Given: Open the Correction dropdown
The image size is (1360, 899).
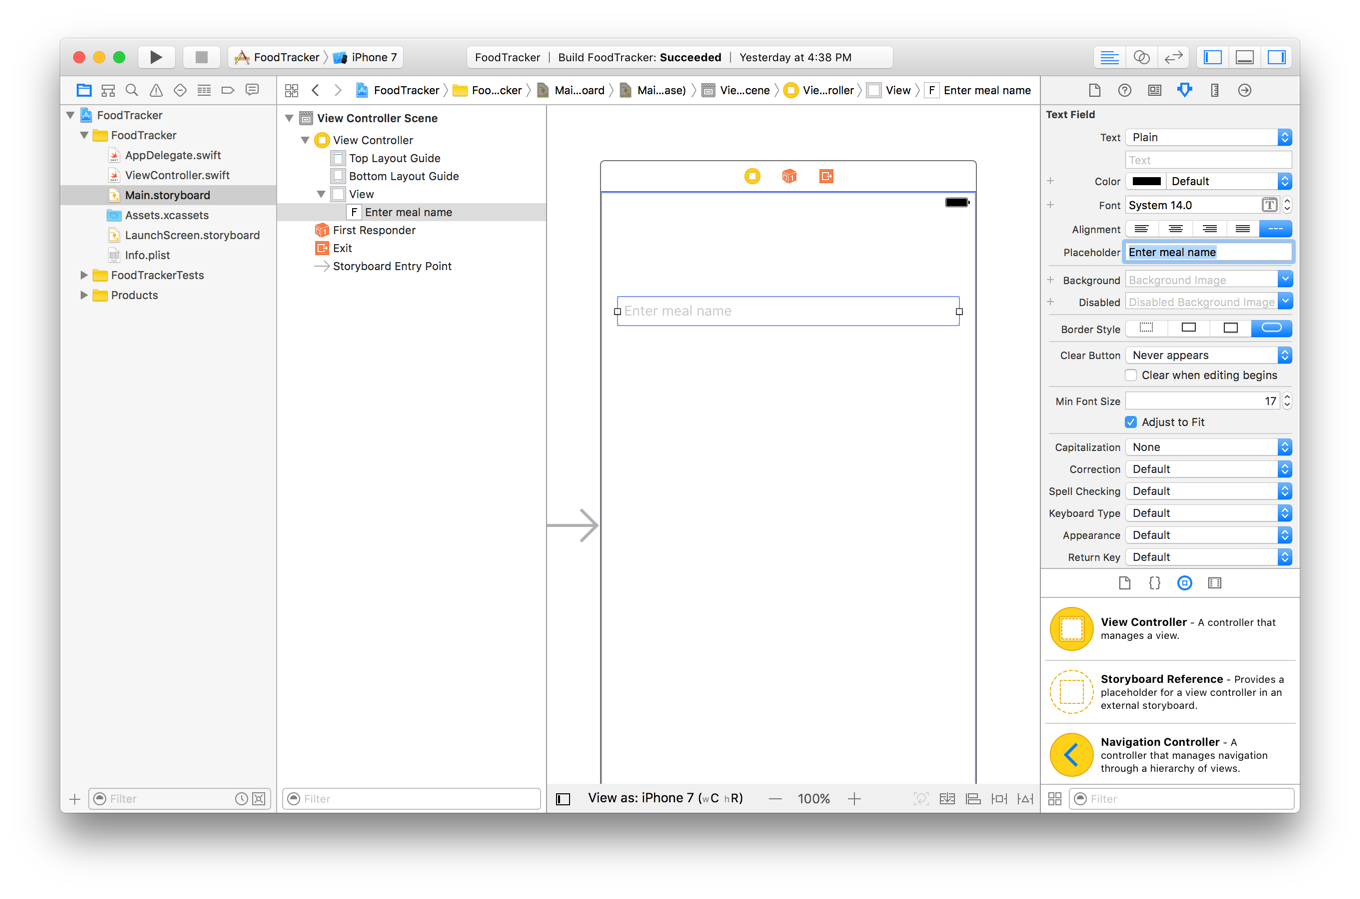Looking at the screenshot, I should click(x=1209, y=469).
